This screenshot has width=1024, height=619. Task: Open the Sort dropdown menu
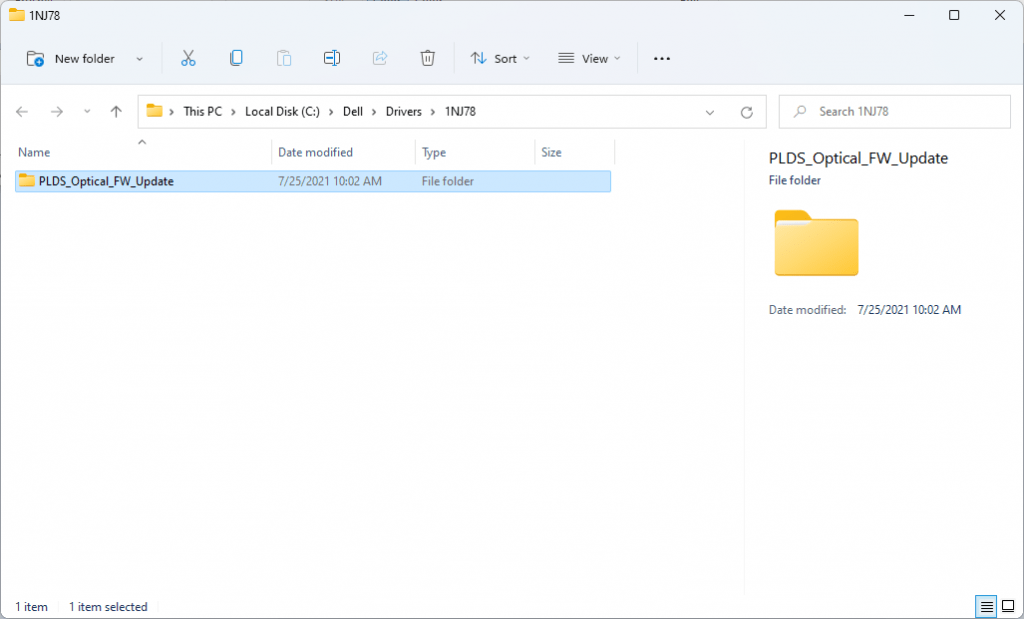(x=500, y=59)
